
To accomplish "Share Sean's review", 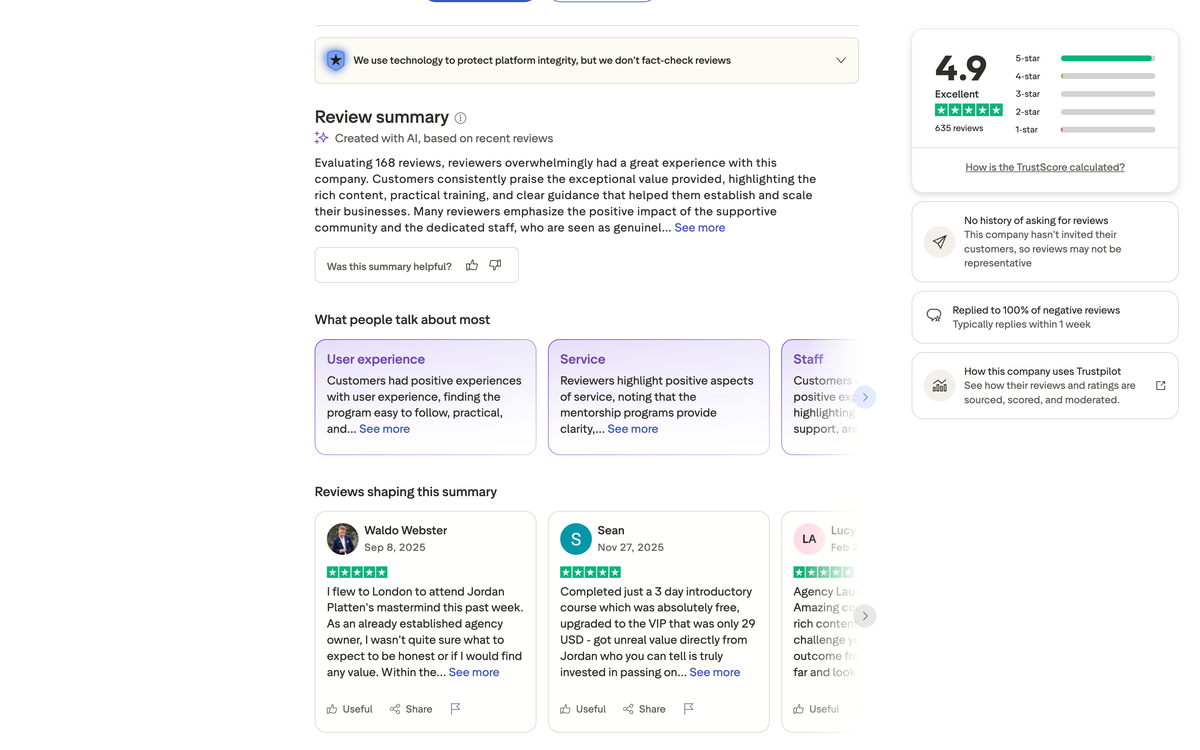I will (644, 709).
